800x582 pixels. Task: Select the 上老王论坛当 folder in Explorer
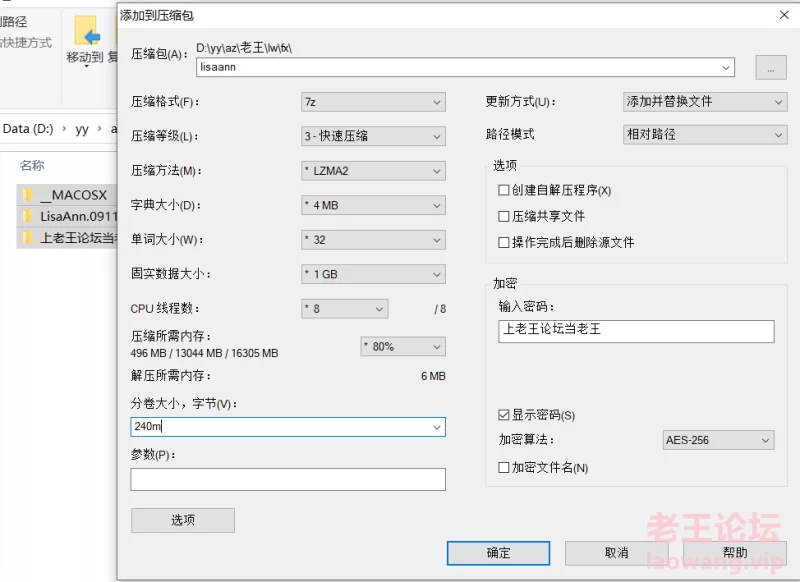click(x=68, y=238)
